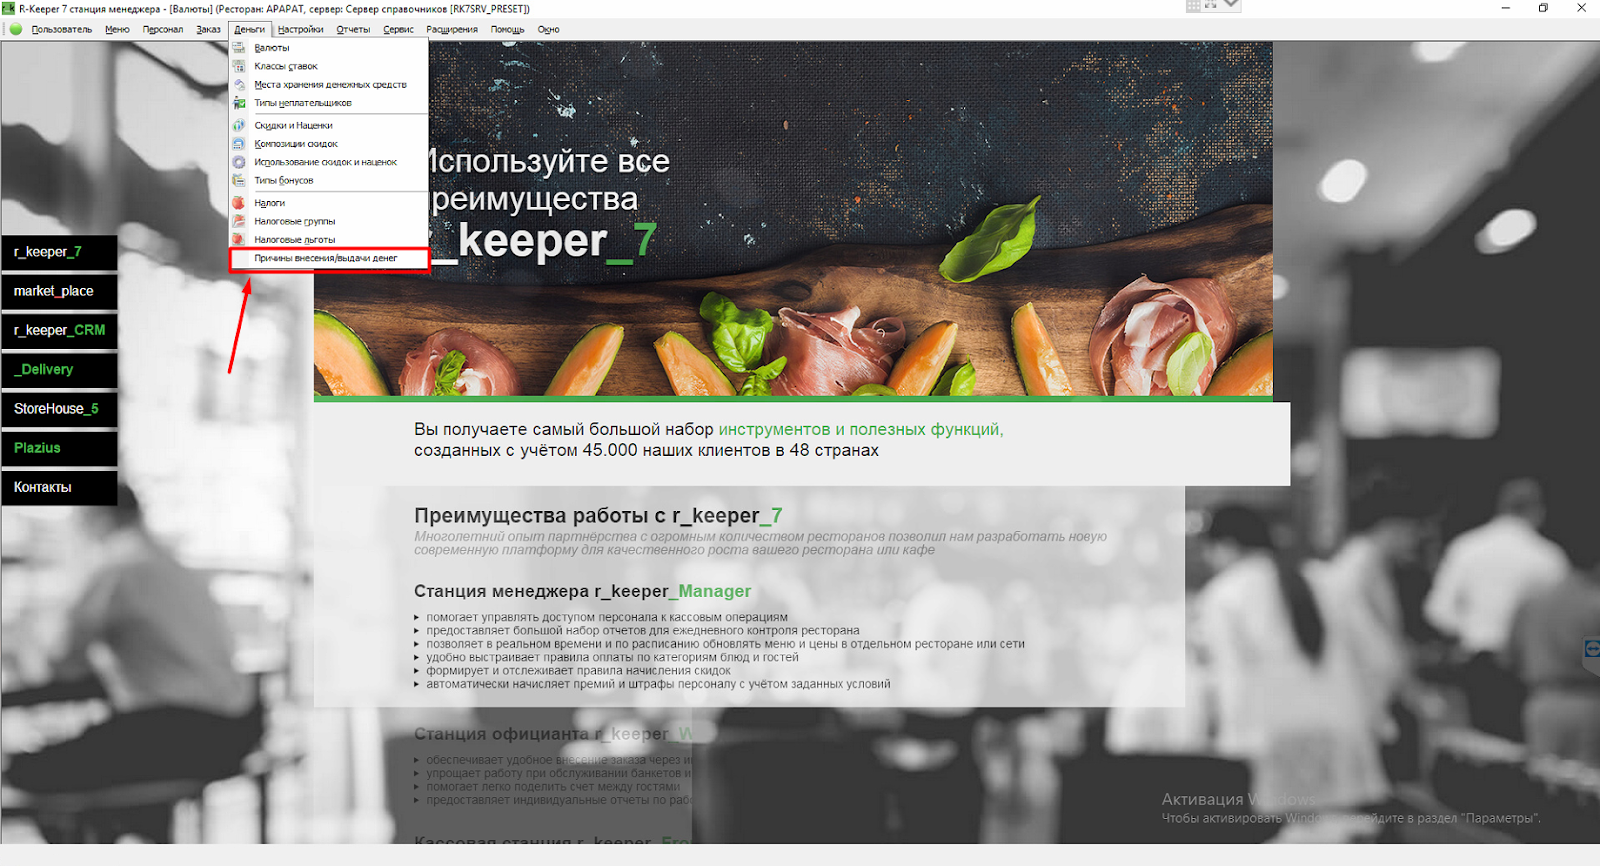This screenshot has height=866, width=1600.
Task: Click the green connection status circle icon
Action: pyautogui.click(x=16, y=29)
